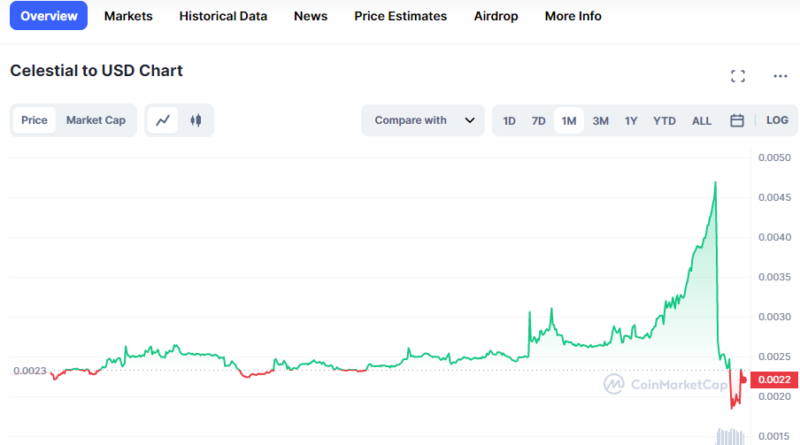Expand the Compare with dropdown
This screenshot has height=445, width=800.
tap(423, 120)
